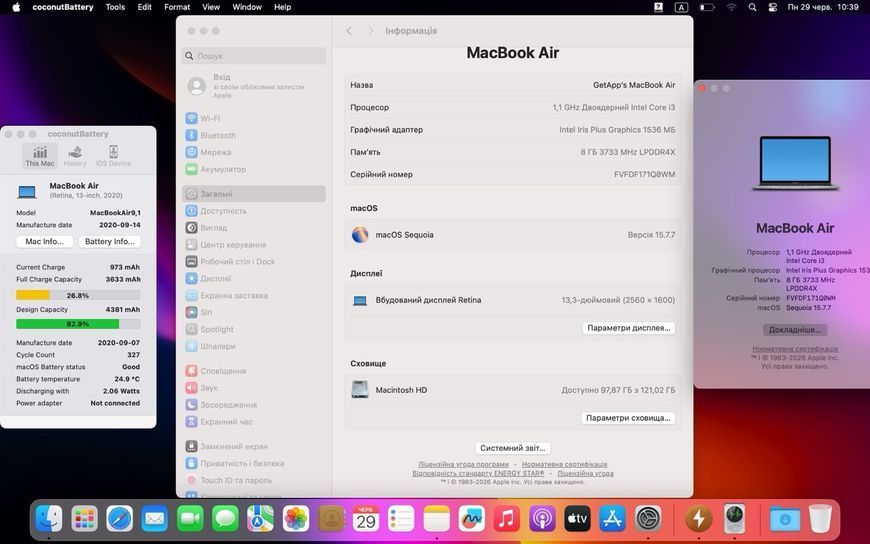The height and width of the screenshot is (544, 870).
Task: Open the Edit menu
Action: (144, 7)
